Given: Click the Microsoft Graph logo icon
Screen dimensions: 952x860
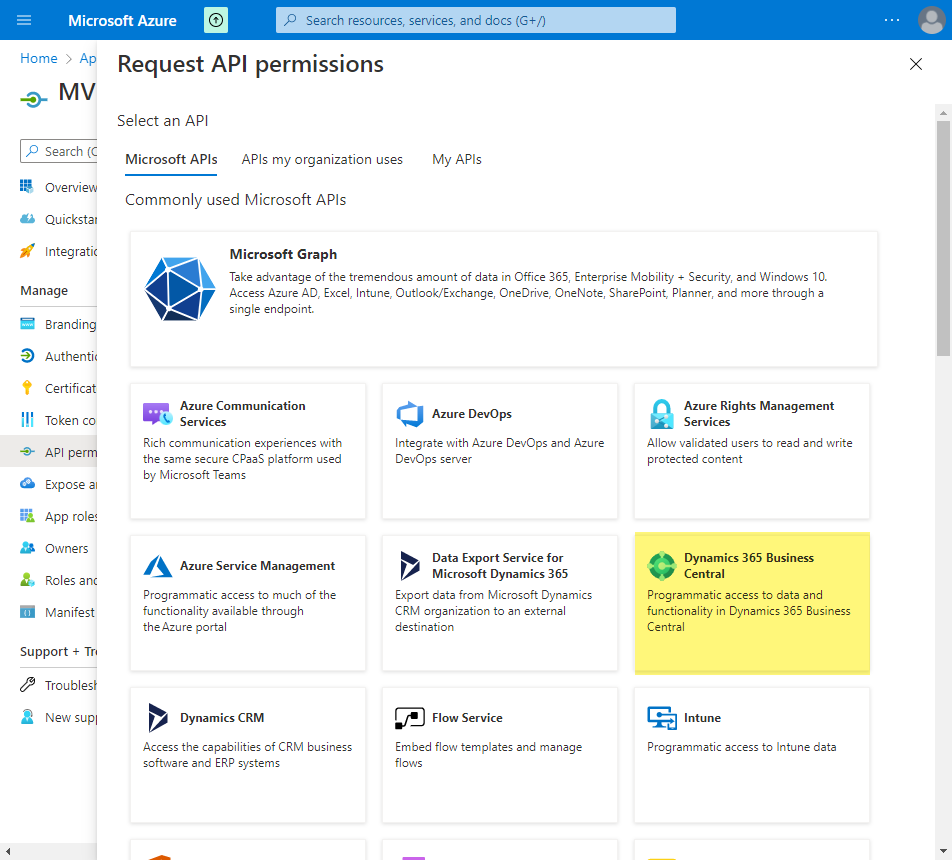Looking at the screenshot, I should 180,288.
